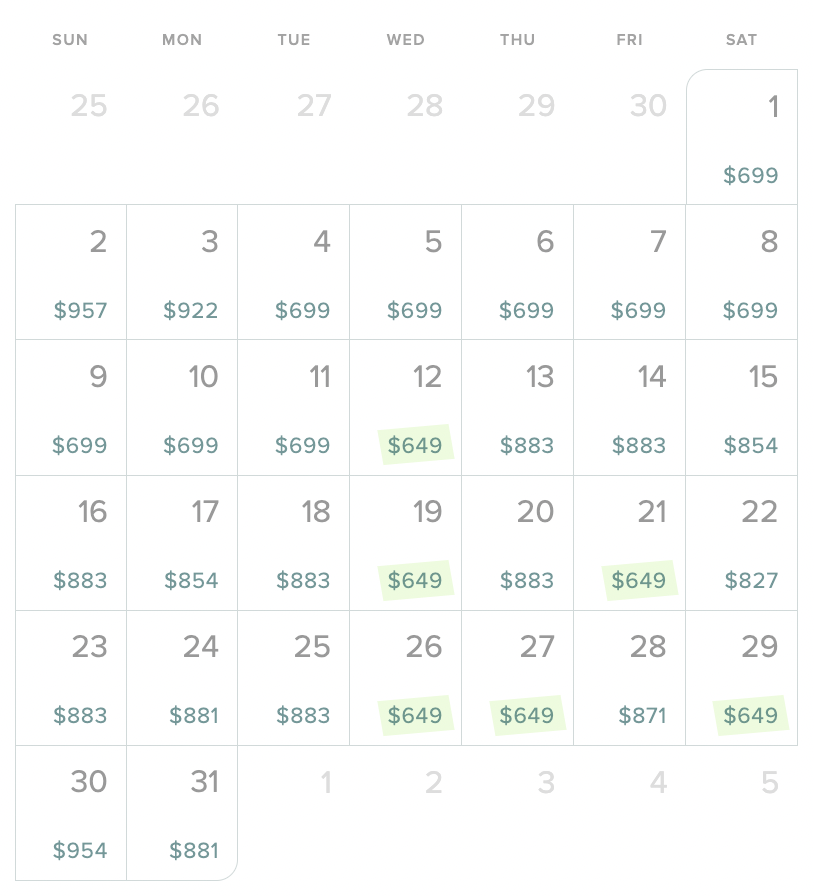Choose Sunday the 2nd at $957
Image resolution: width=814 pixels, height=896 pixels.
71,272
